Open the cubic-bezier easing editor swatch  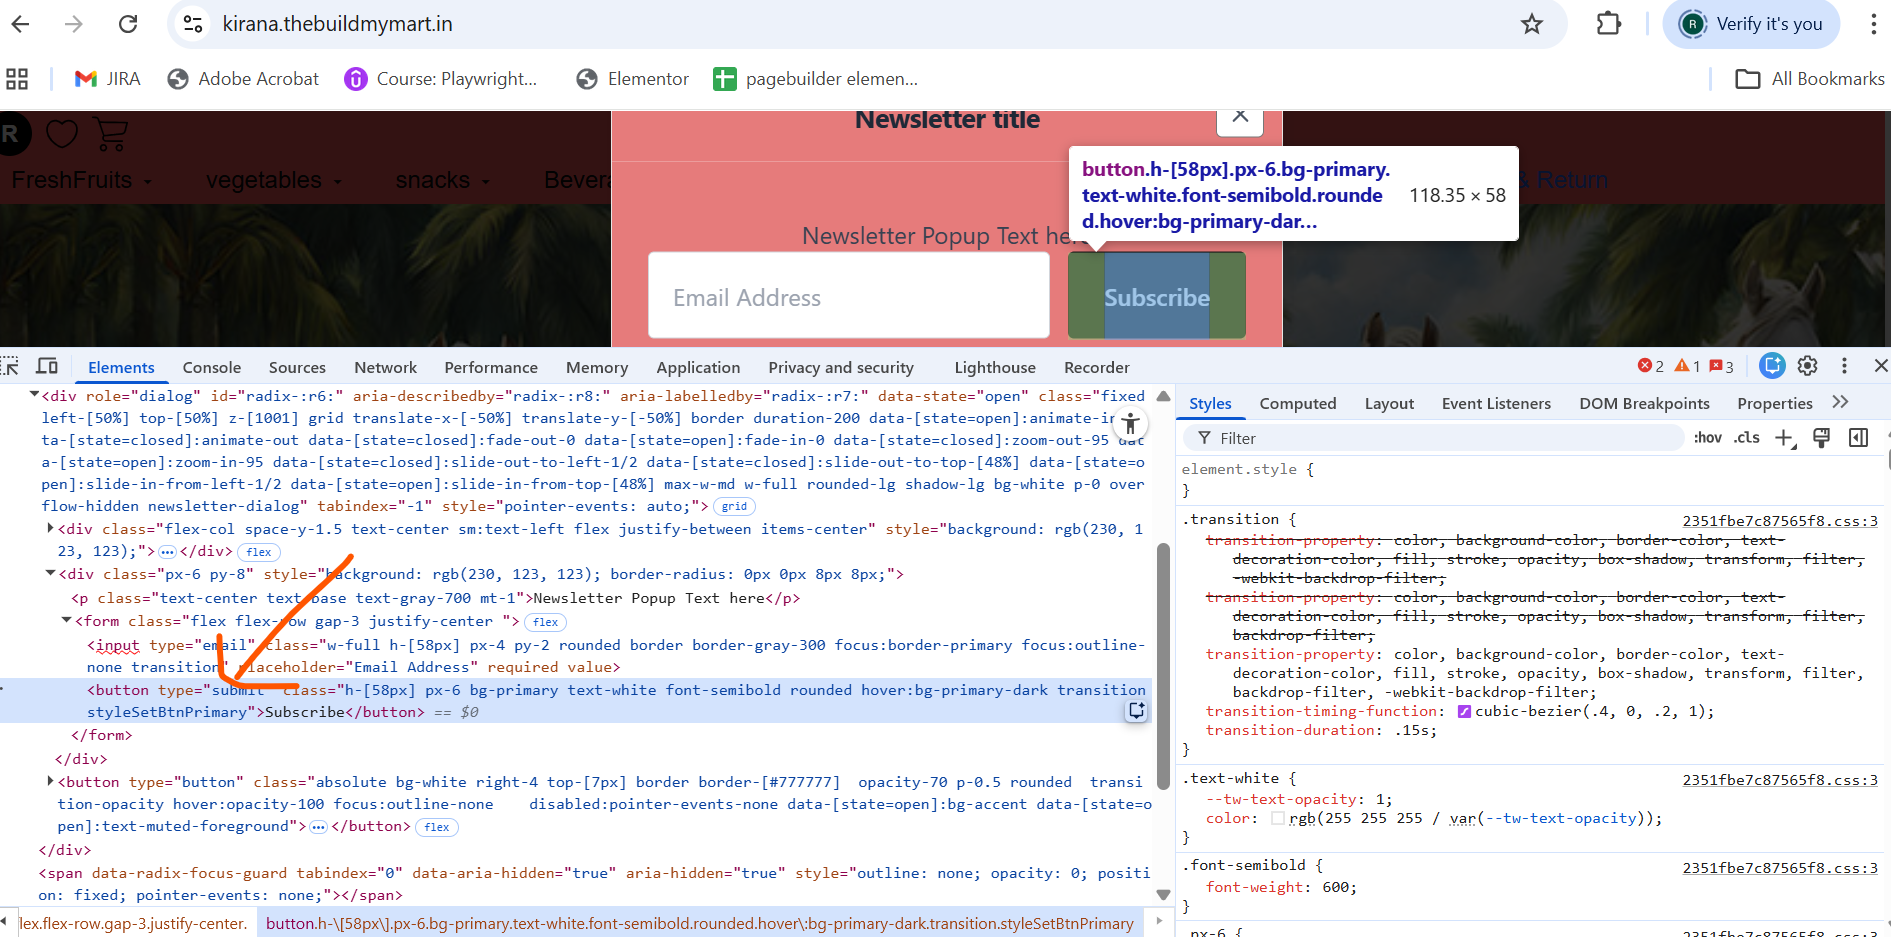[x=1464, y=712]
